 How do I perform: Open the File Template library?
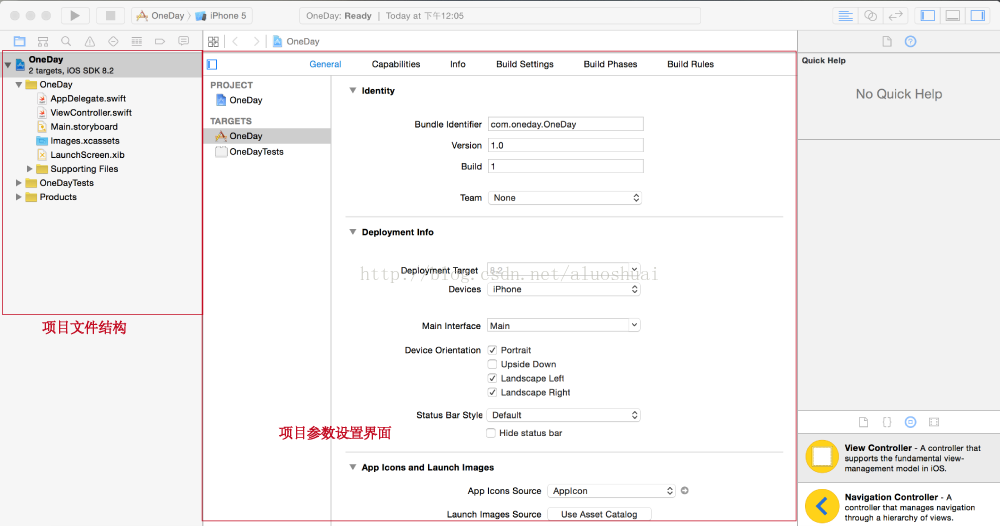pyautogui.click(x=864, y=422)
